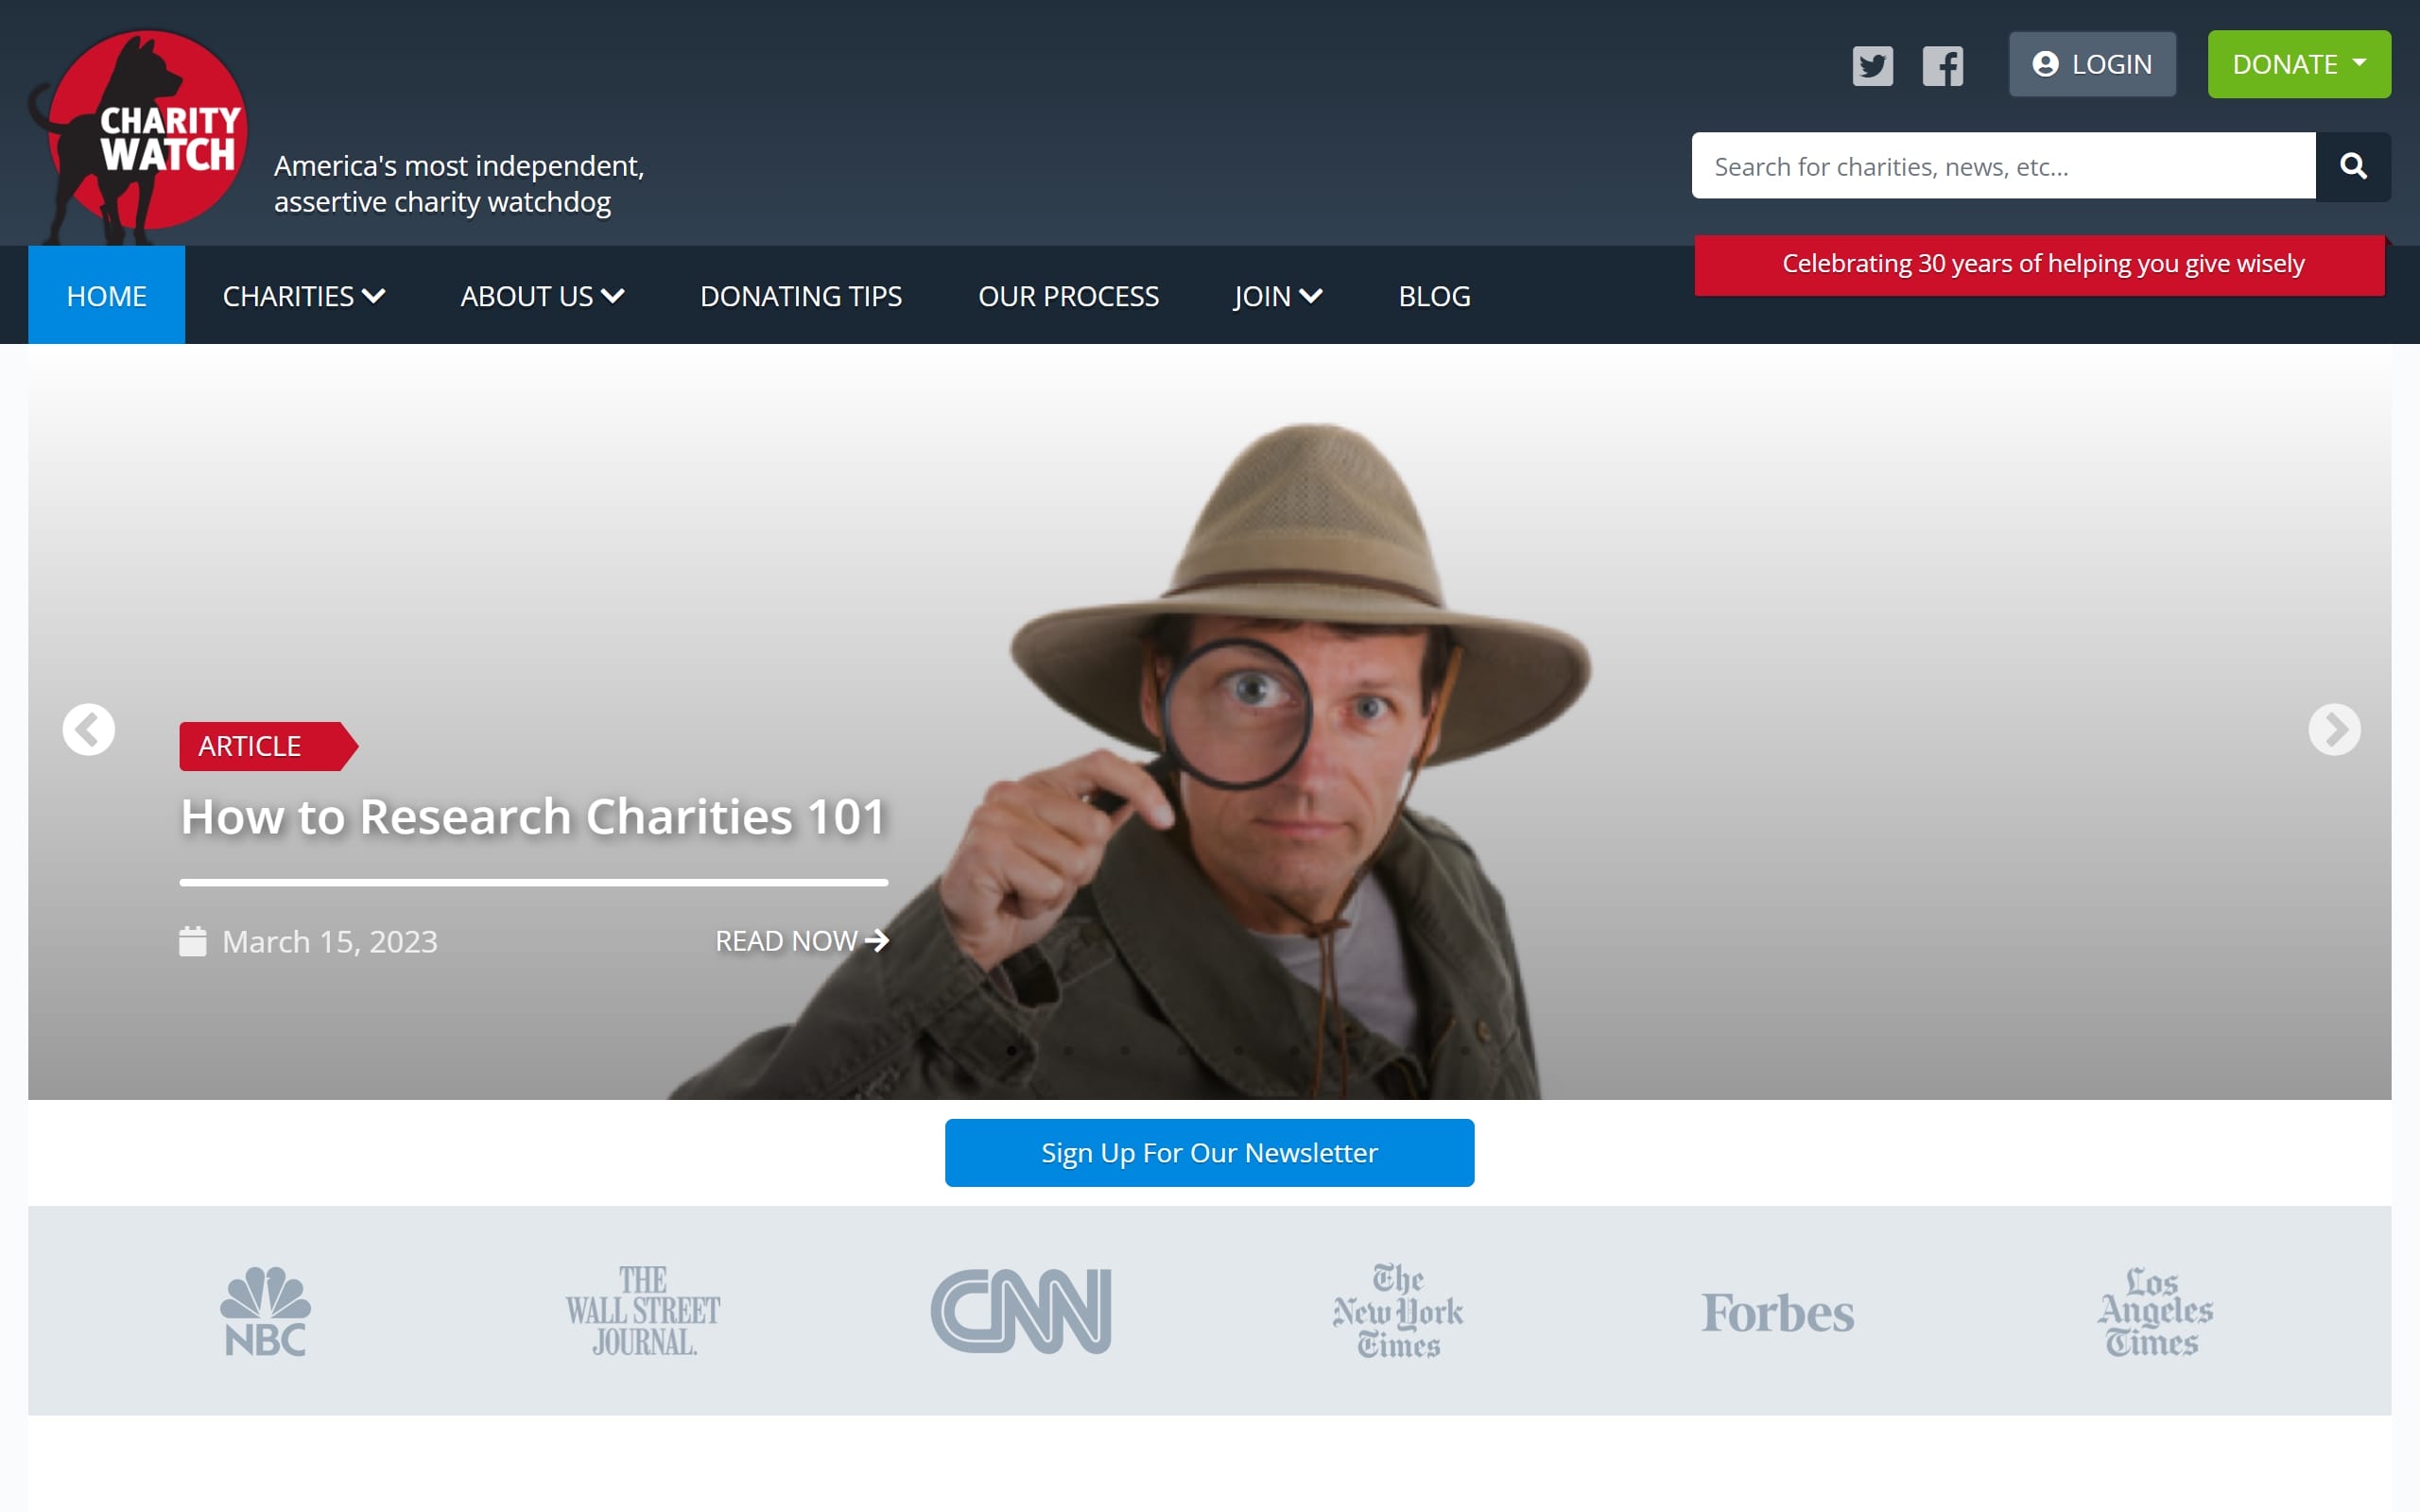2420x1512 pixels.
Task: Click the Wall Street Journal logo
Action: pos(643,1311)
